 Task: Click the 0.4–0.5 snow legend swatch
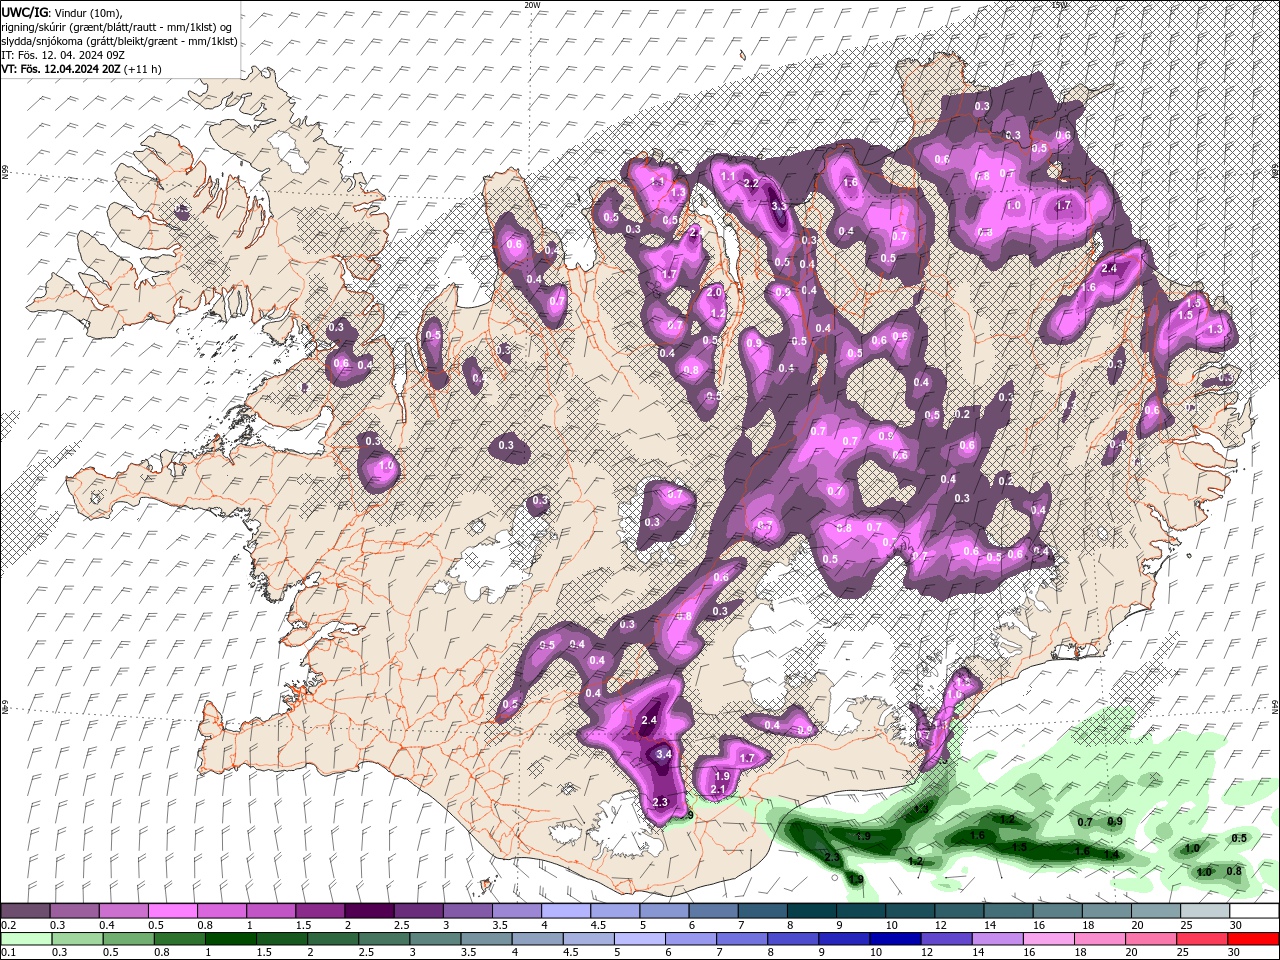coord(123,911)
